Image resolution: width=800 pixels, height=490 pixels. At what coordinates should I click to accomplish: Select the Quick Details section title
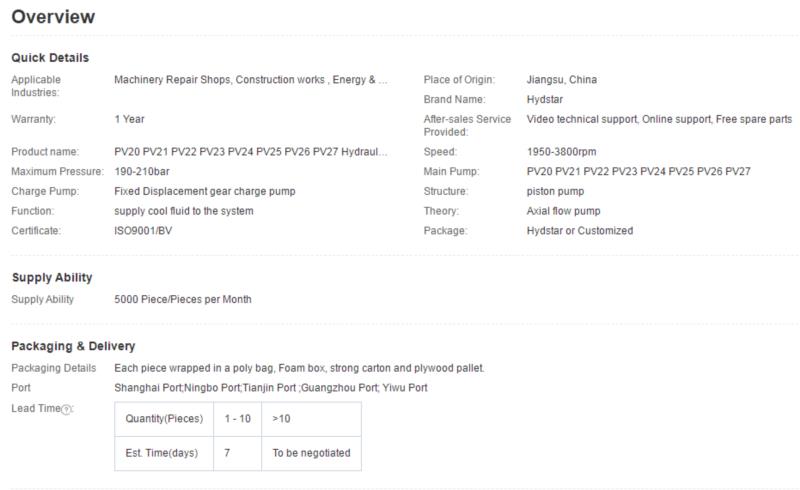pos(50,58)
